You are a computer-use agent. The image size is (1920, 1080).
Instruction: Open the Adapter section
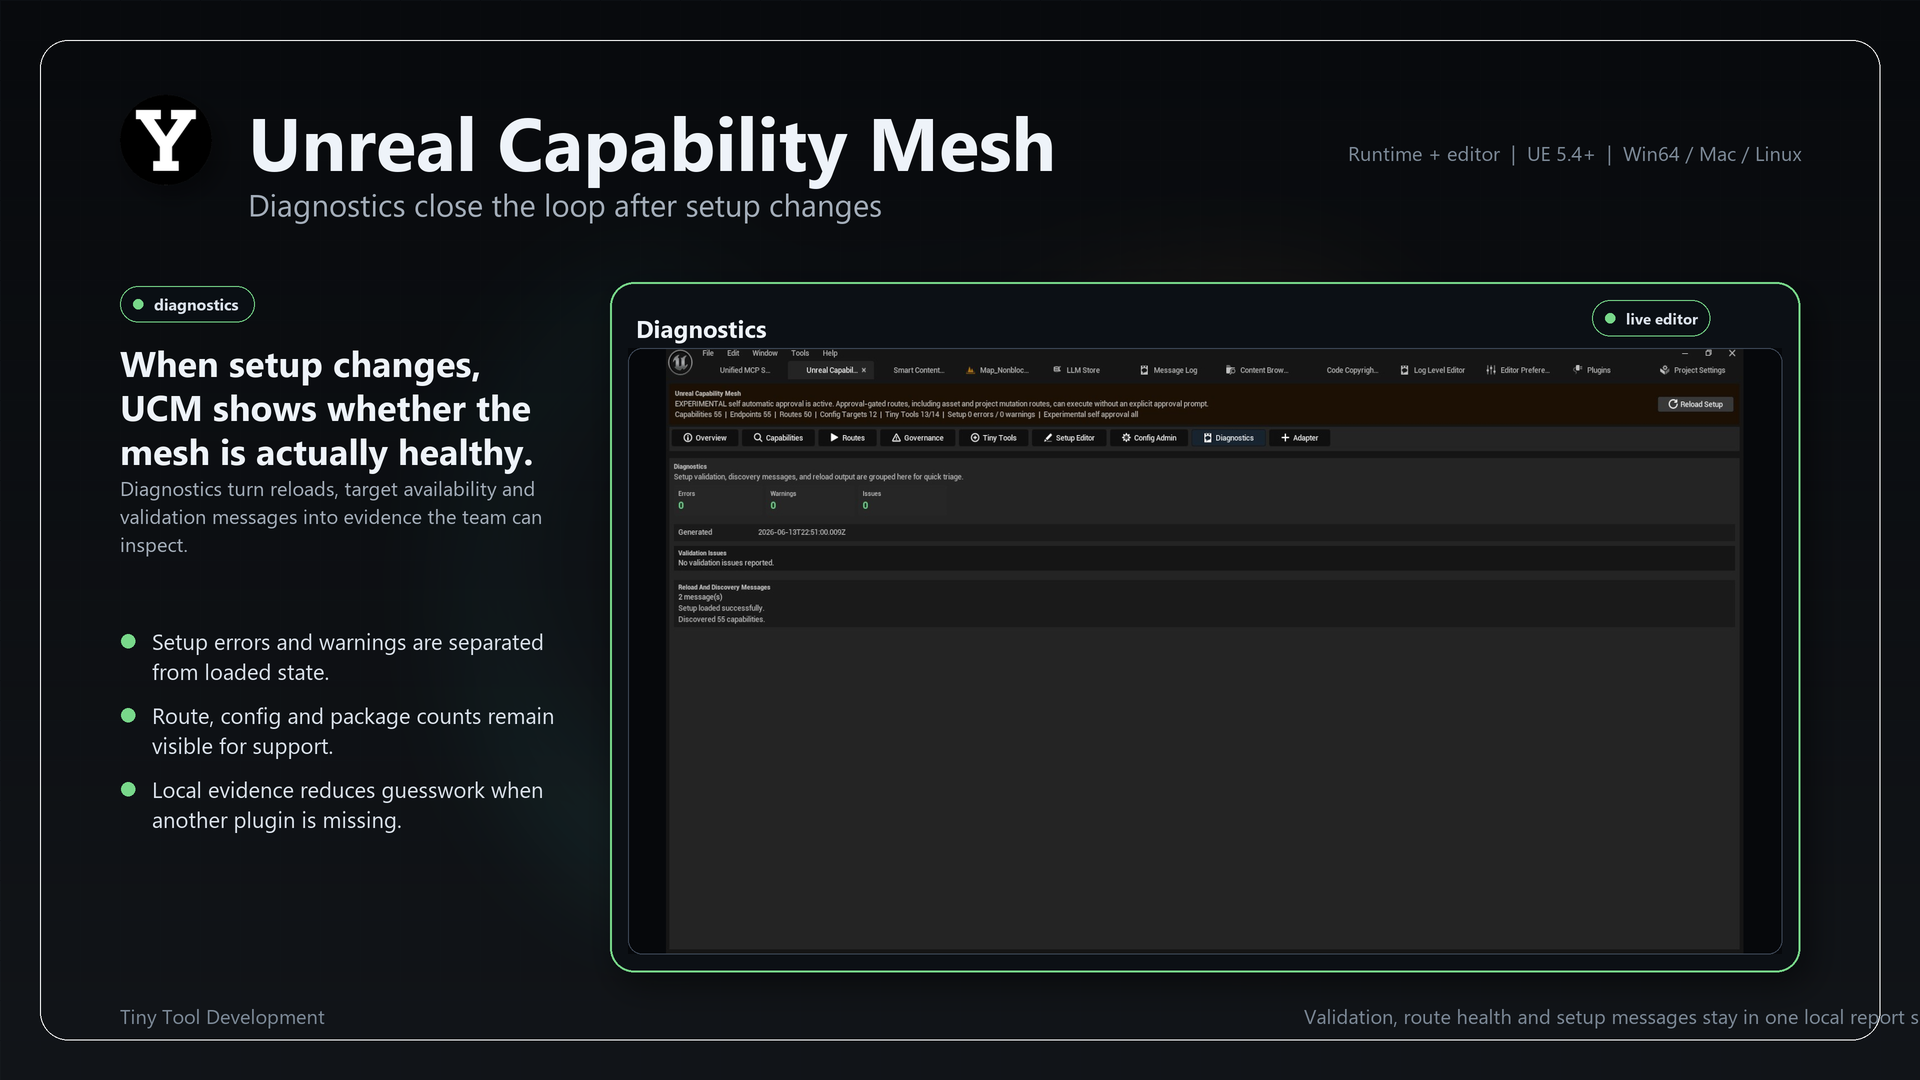(1300, 438)
